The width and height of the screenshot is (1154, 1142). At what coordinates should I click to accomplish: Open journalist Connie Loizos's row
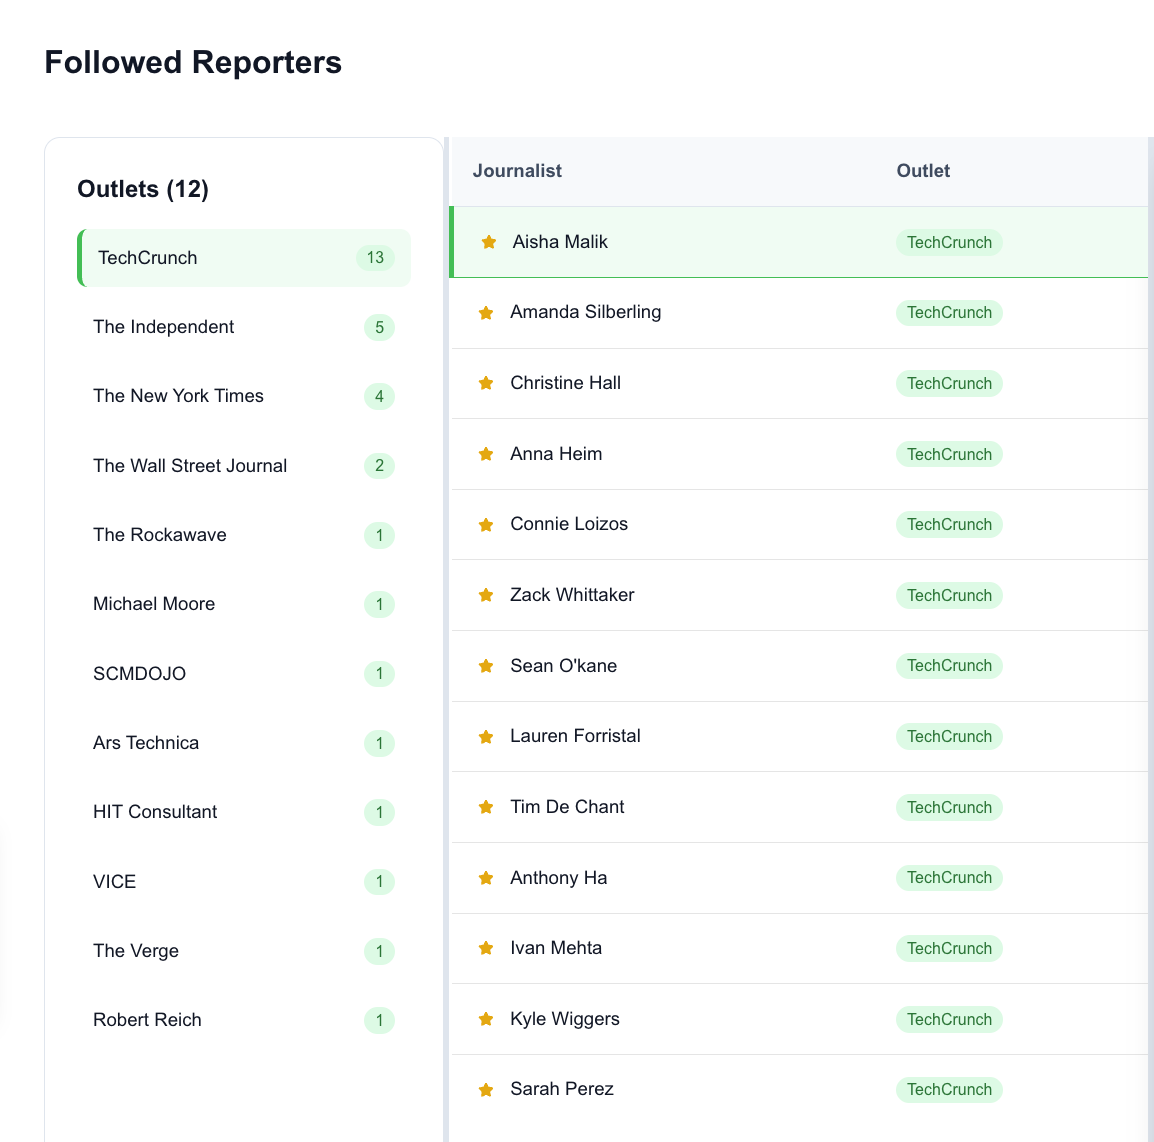point(569,524)
